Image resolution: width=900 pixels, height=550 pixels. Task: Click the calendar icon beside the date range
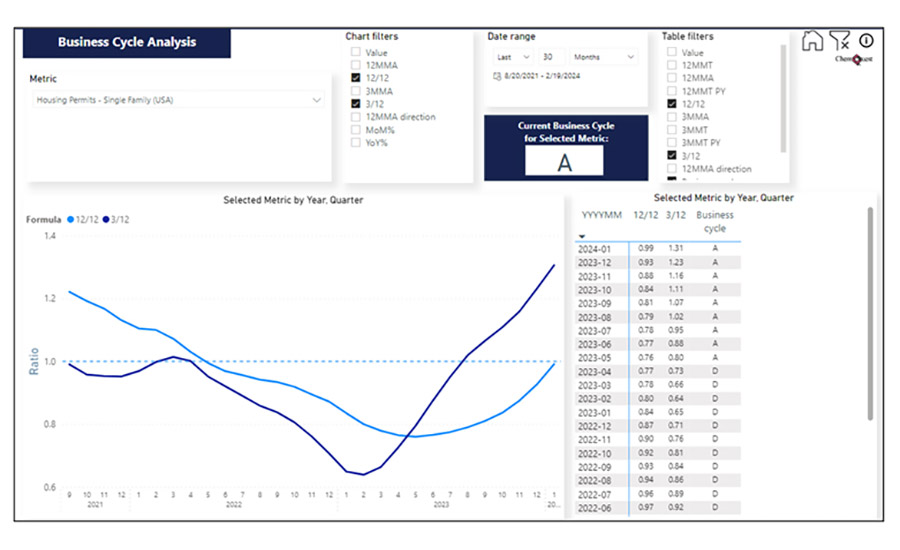tap(496, 76)
